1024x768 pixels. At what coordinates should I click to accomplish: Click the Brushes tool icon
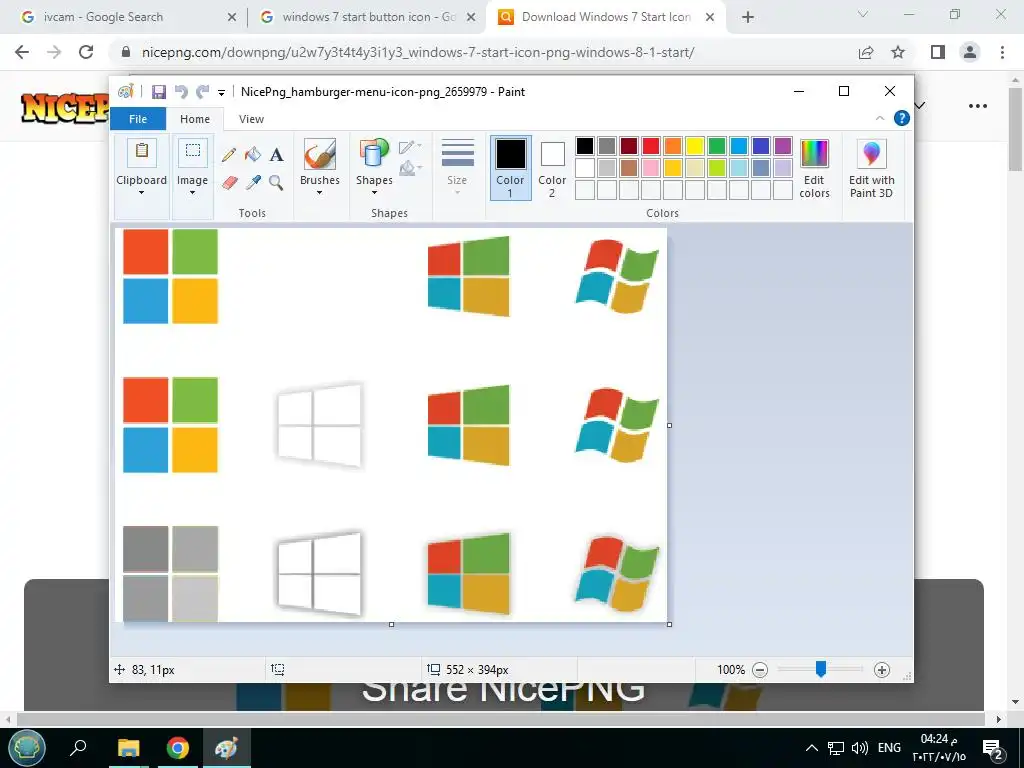click(320, 154)
